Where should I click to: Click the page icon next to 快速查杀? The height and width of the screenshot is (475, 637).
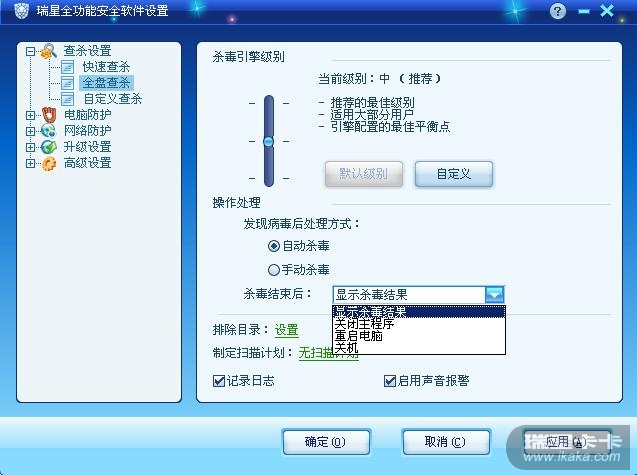click(x=67, y=67)
